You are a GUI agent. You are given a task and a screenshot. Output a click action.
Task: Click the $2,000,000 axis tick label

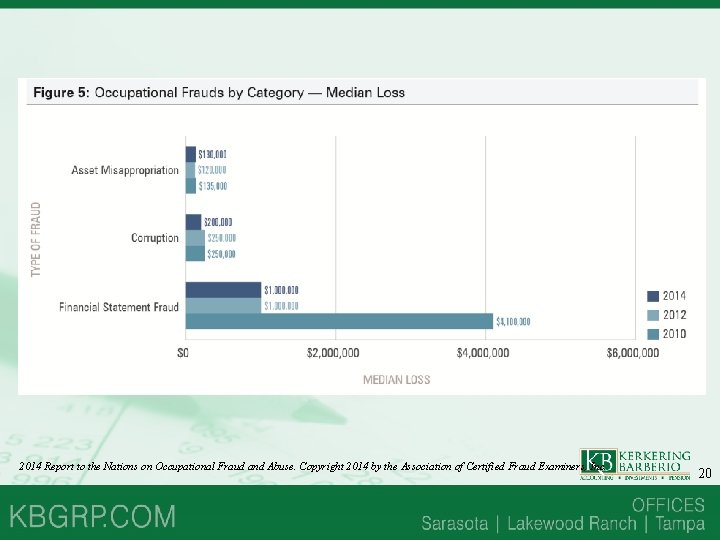[333, 353]
